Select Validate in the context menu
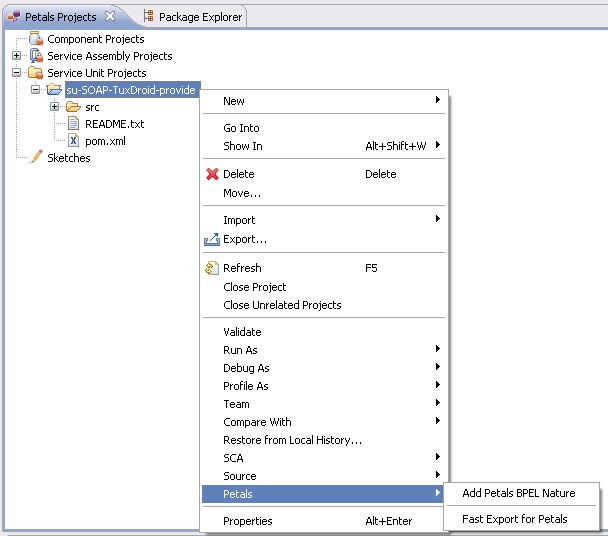Screen dimensions: 608x536 point(242,332)
